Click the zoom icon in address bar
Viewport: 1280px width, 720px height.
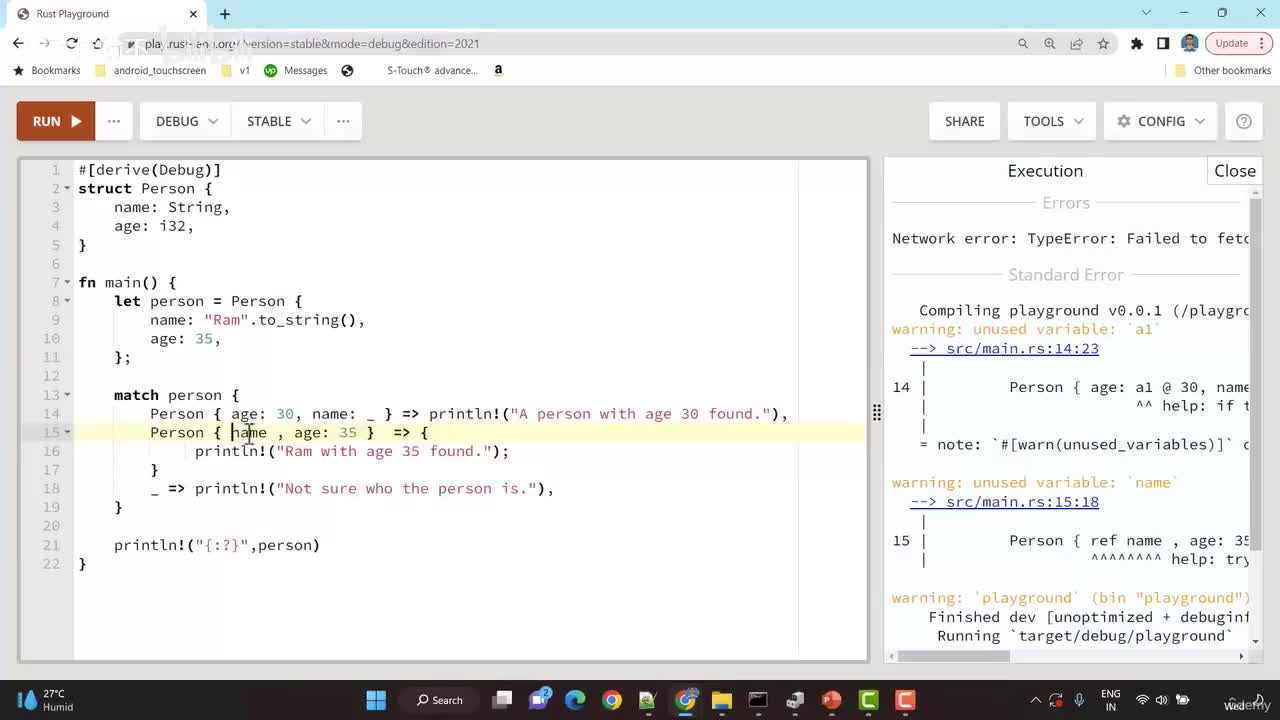(x=1050, y=44)
